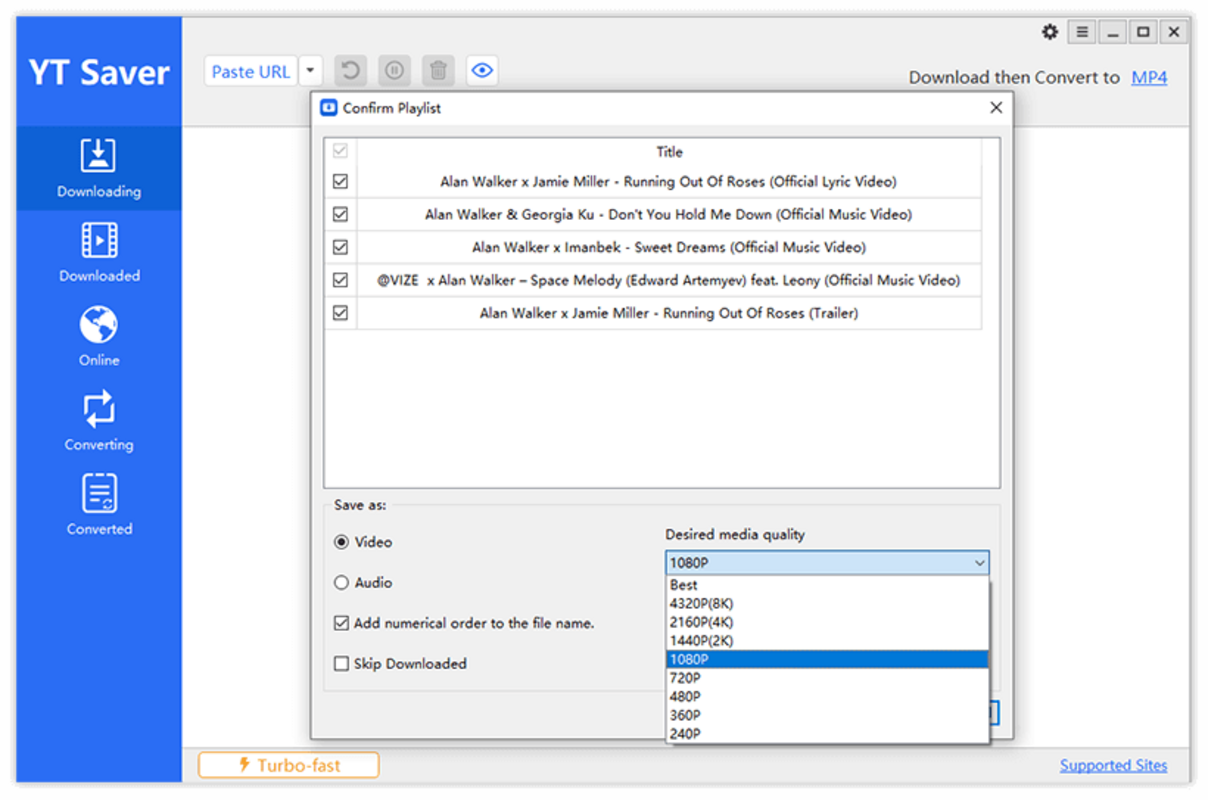Image resolution: width=1208 pixels, height=800 pixels.
Task: Open the Converting section in sidebar
Action: coord(99,421)
